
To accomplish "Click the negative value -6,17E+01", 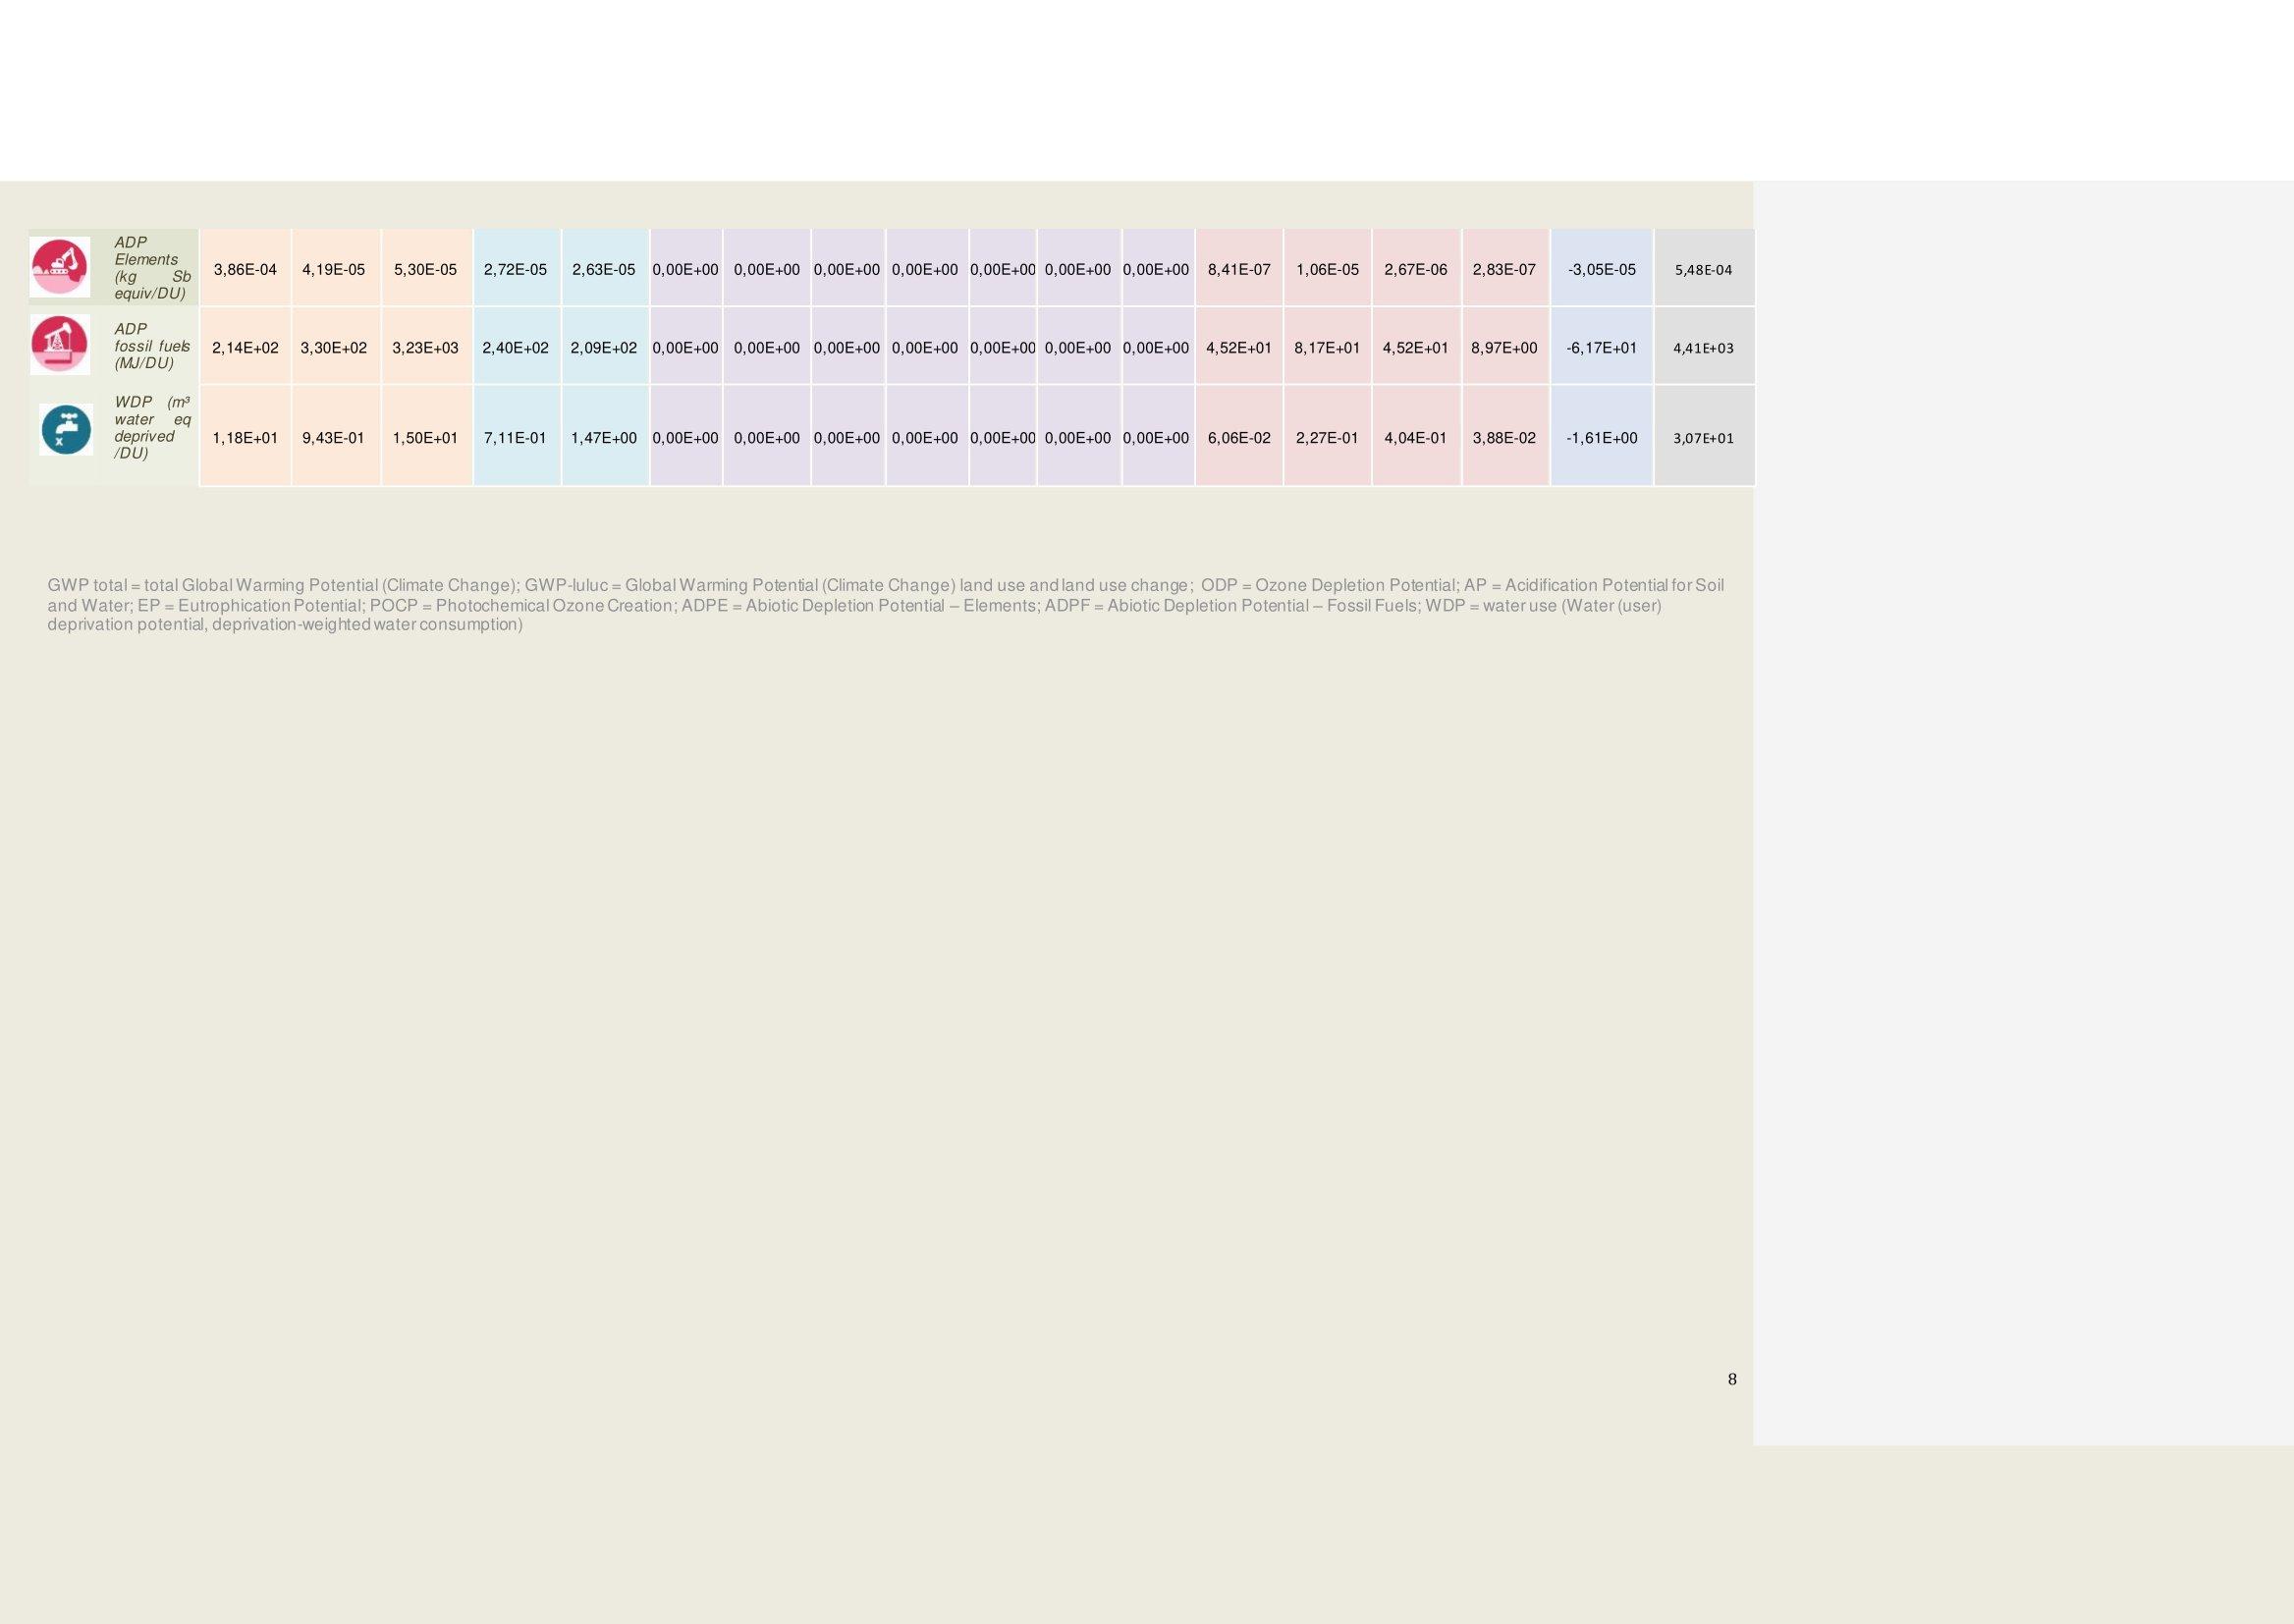I will (x=1602, y=348).
